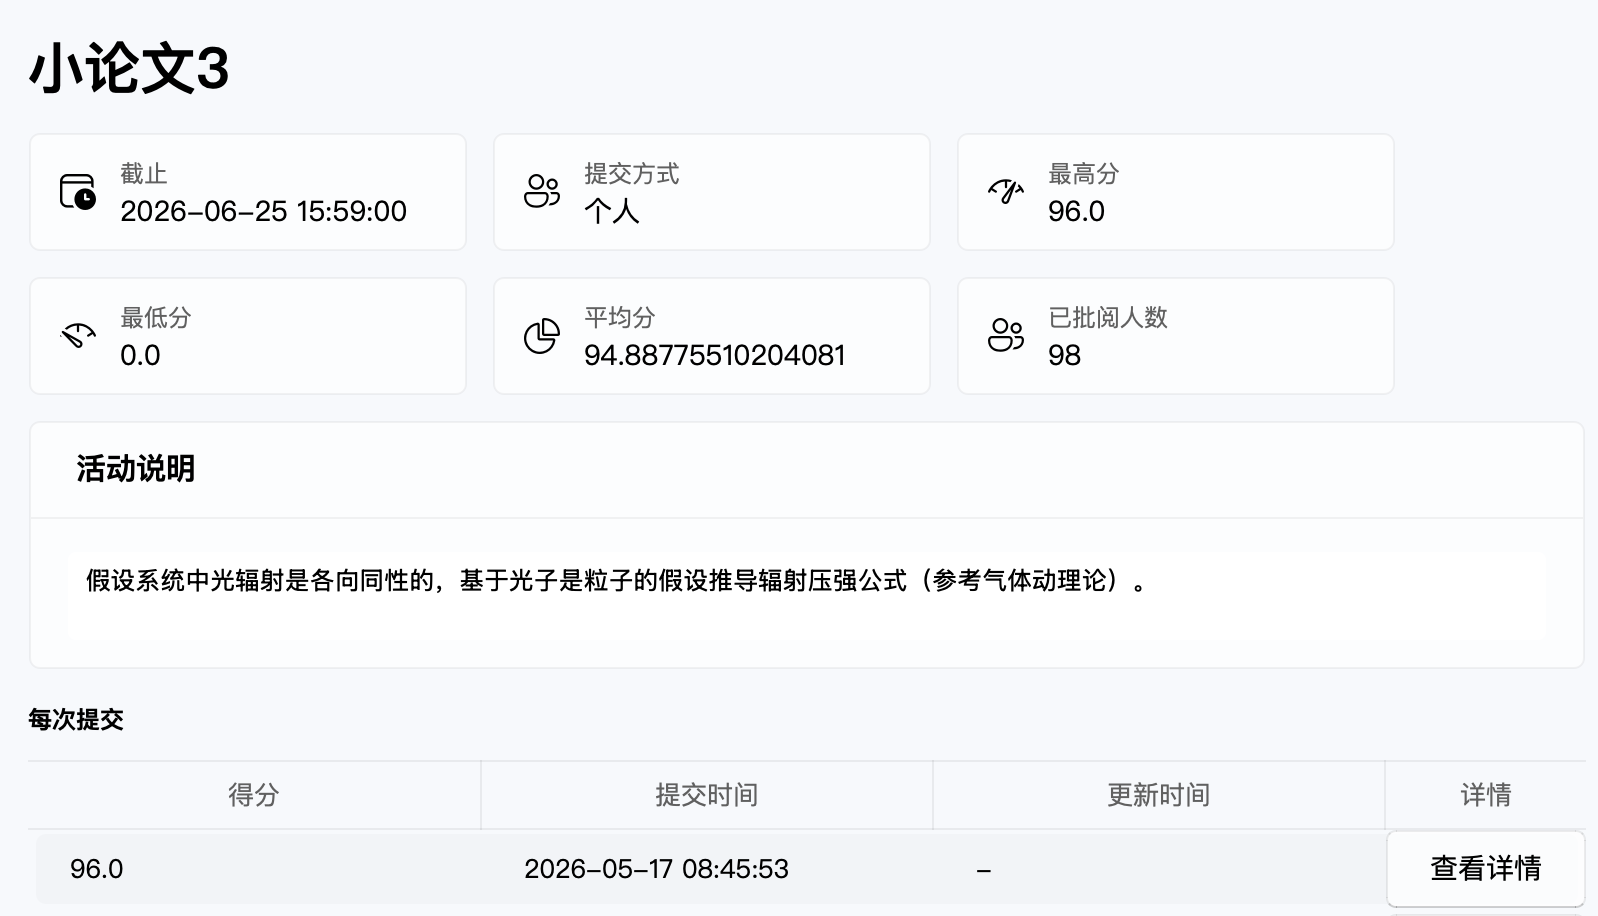Screen dimensions: 1598x916
Task: Click the average score 94.88775510204081
Action: [715, 356]
